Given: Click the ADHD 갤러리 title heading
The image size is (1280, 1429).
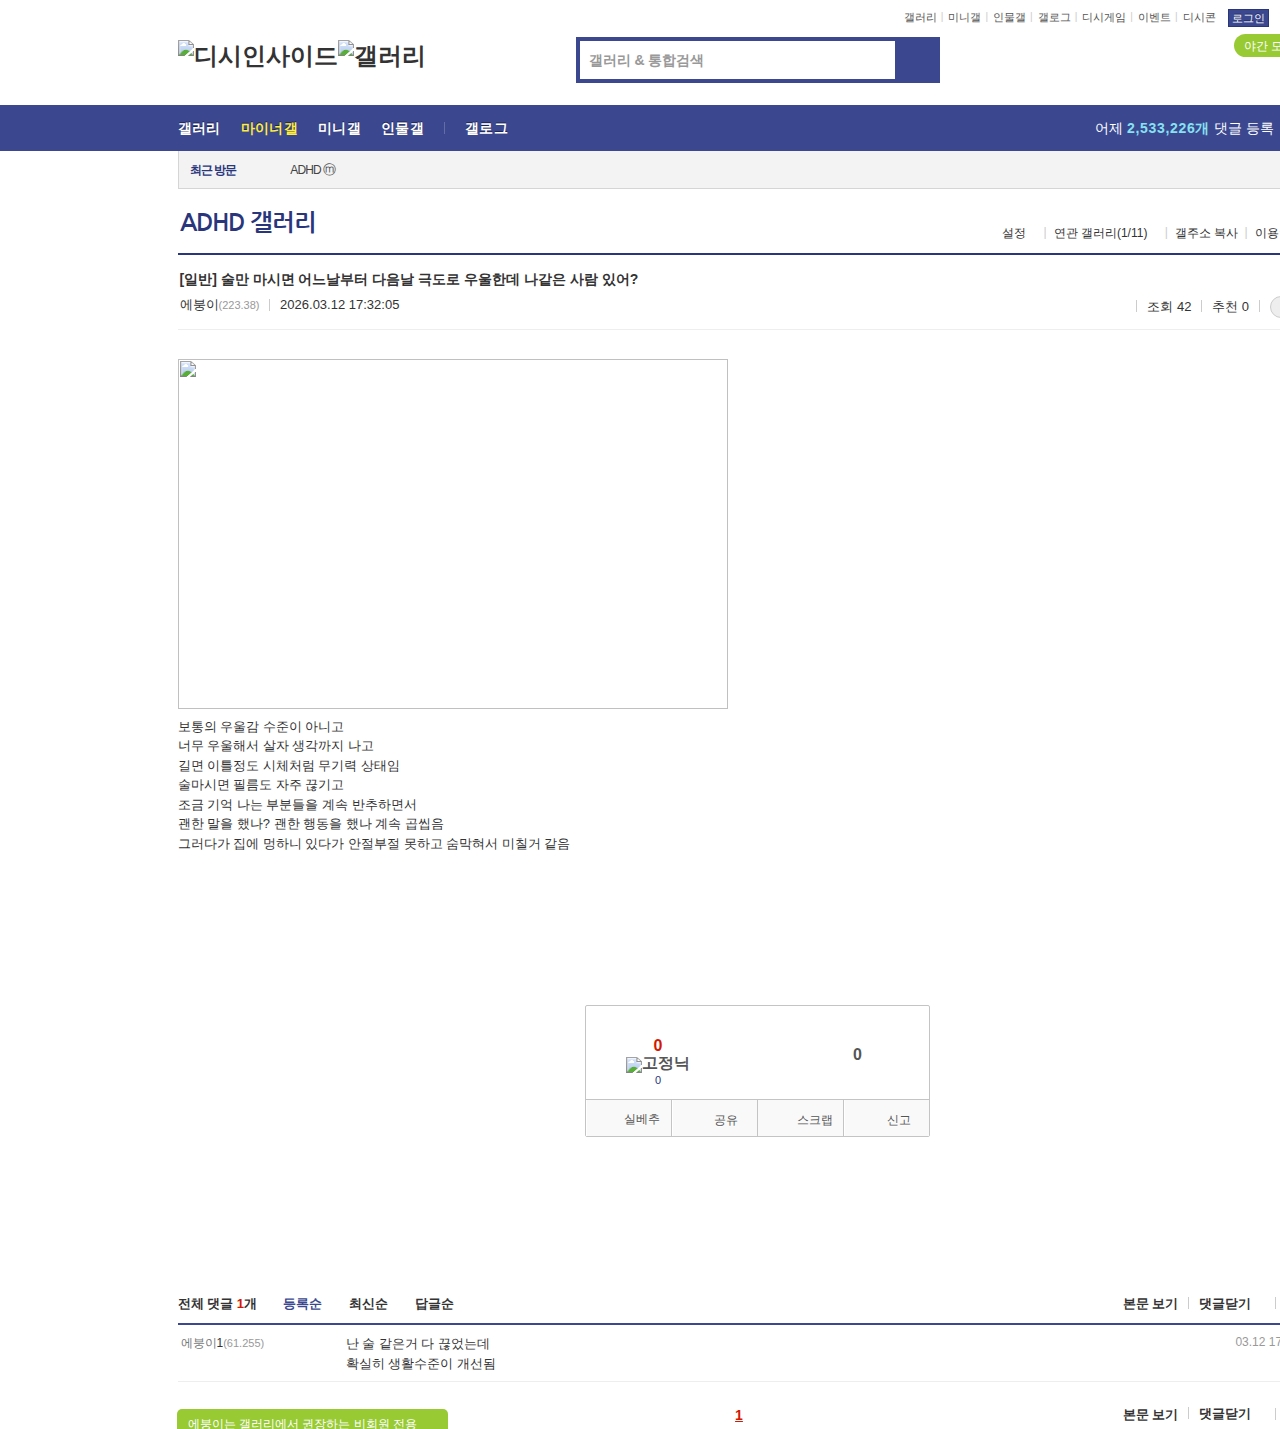Looking at the screenshot, I should tap(248, 222).
